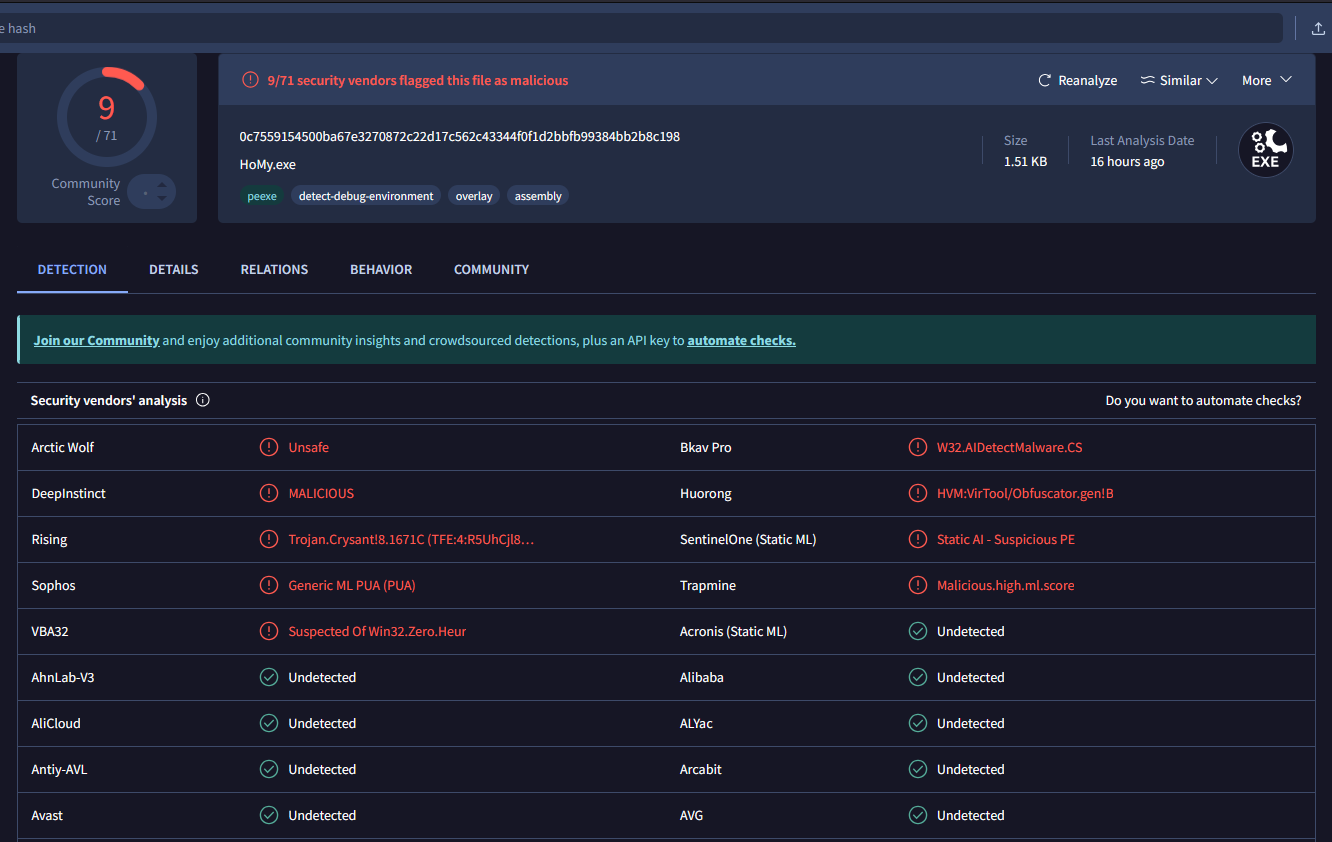1332x842 pixels.
Task: Click the alert icon in the malicious banner
Action: [x=250, y=80]
